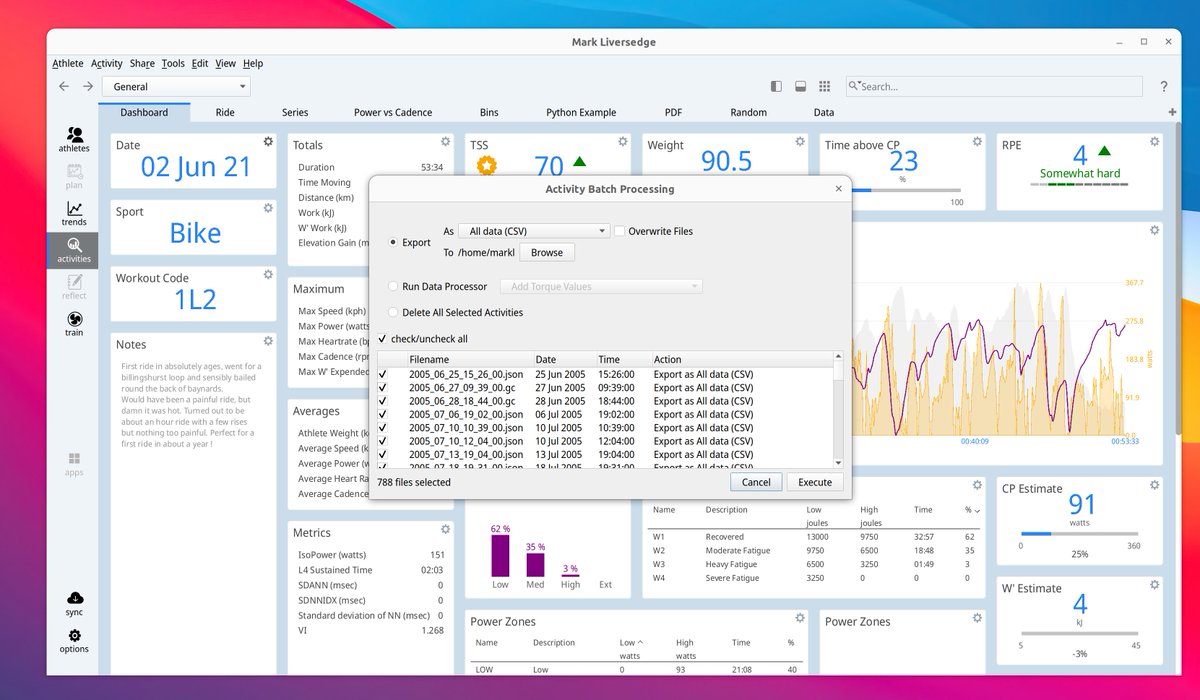Screen dimensions: 1200x700
Task: Close the Activity Batch Processing dialog
Action: pyautogui.click(x=838, y=188)
